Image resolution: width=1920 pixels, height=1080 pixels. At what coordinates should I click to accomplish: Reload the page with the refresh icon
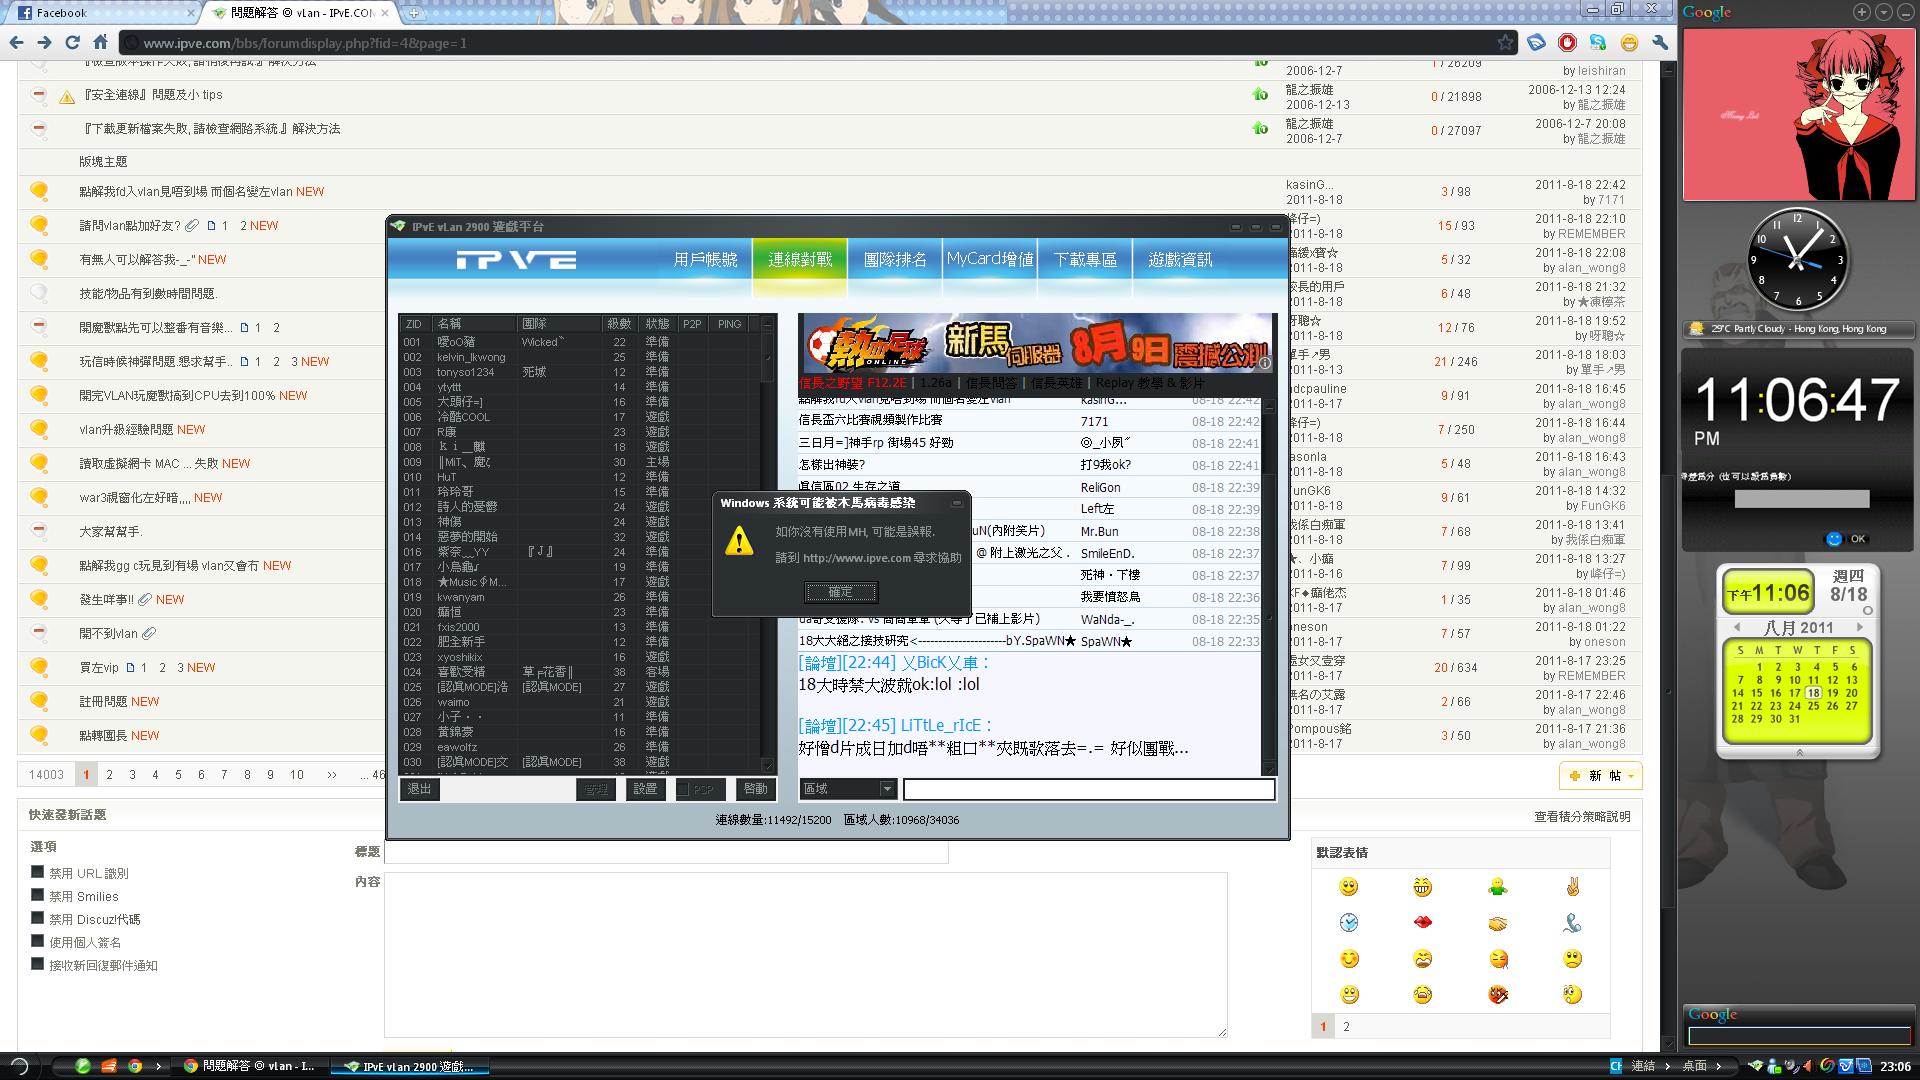click(72, 42)
